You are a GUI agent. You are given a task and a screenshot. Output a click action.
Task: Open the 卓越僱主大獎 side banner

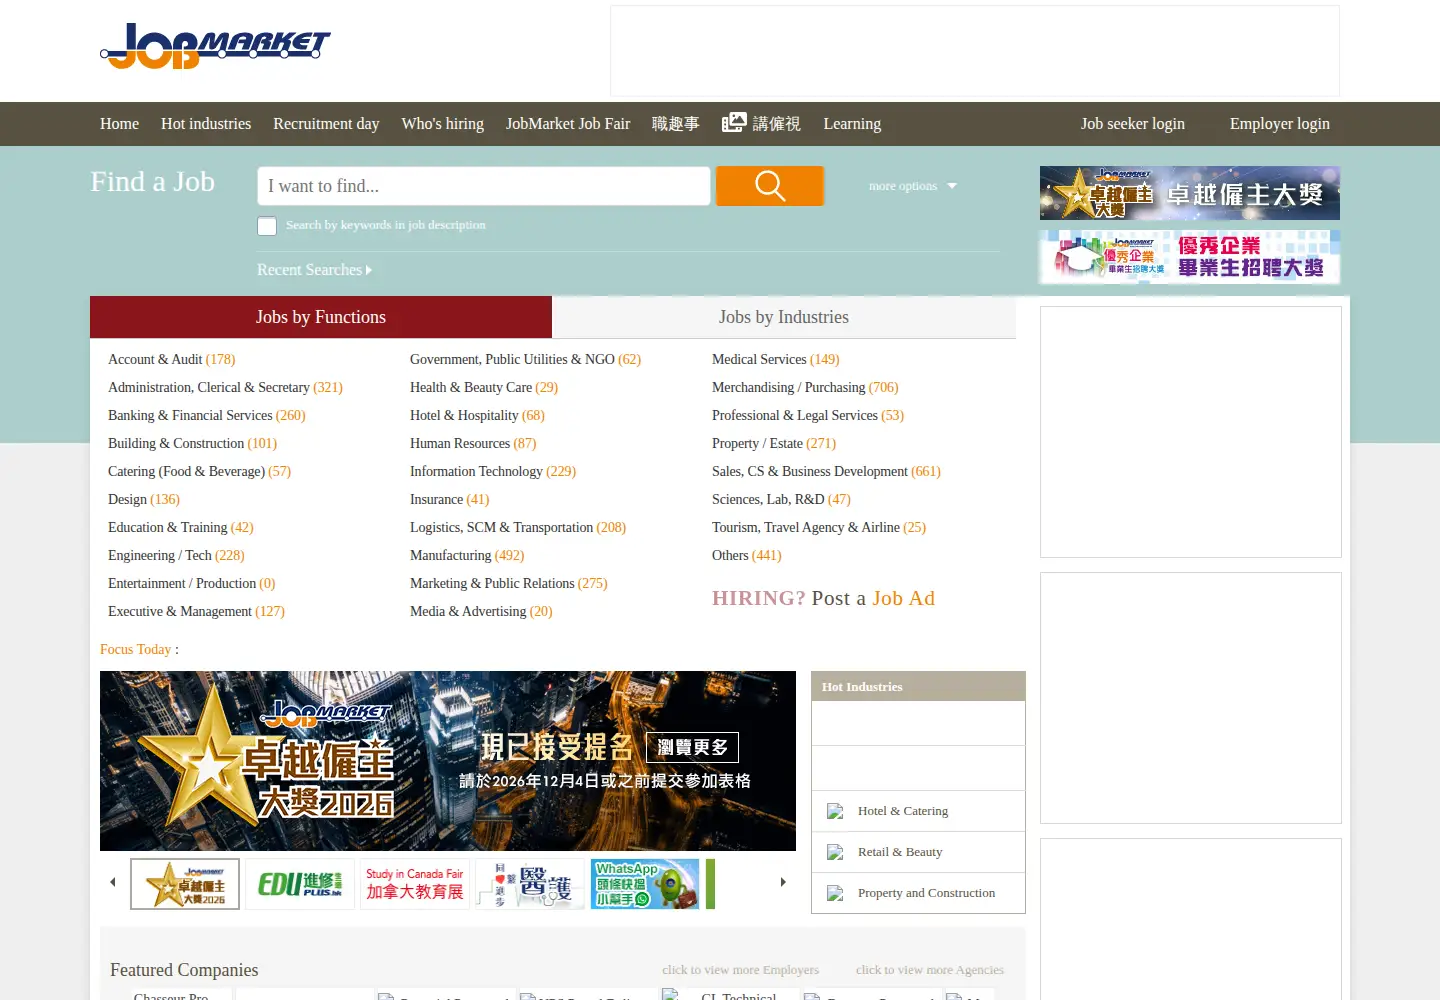coord(1190,193)
